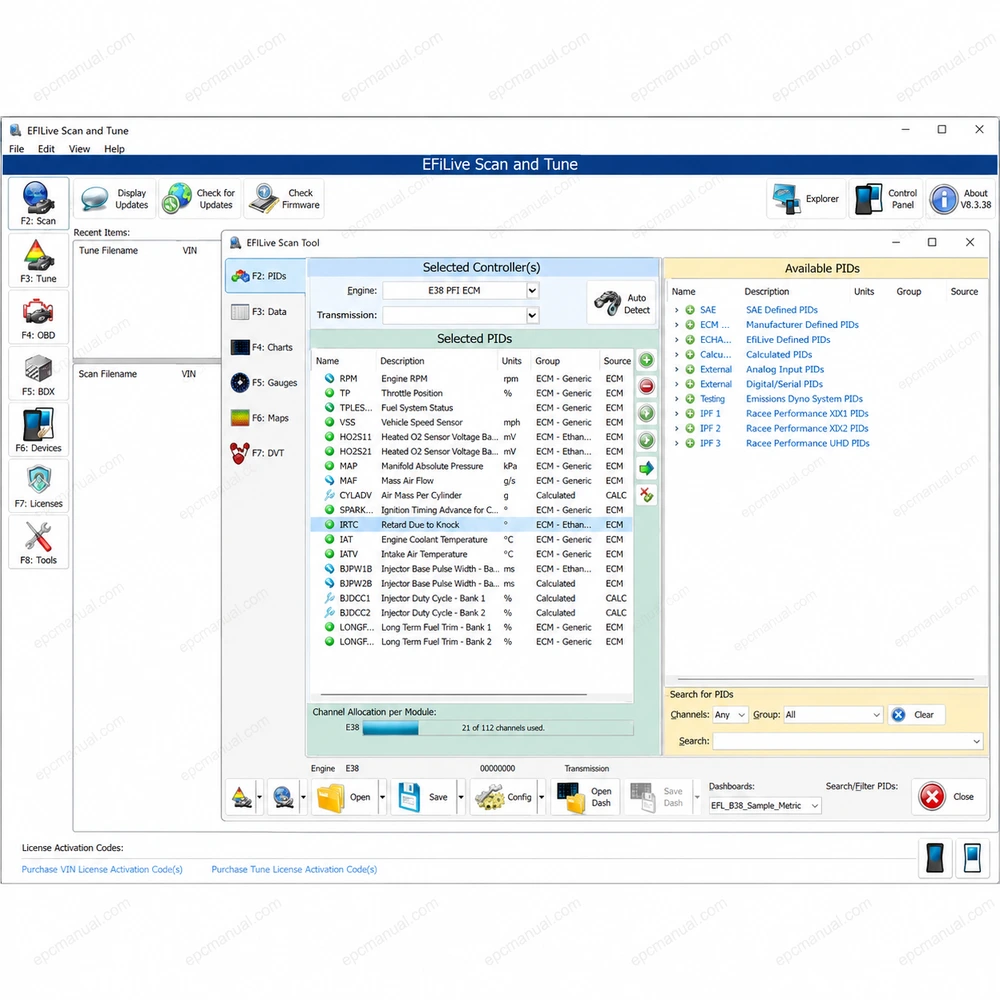Open the Transmission controller dropdown

click(x=532, y=315)
